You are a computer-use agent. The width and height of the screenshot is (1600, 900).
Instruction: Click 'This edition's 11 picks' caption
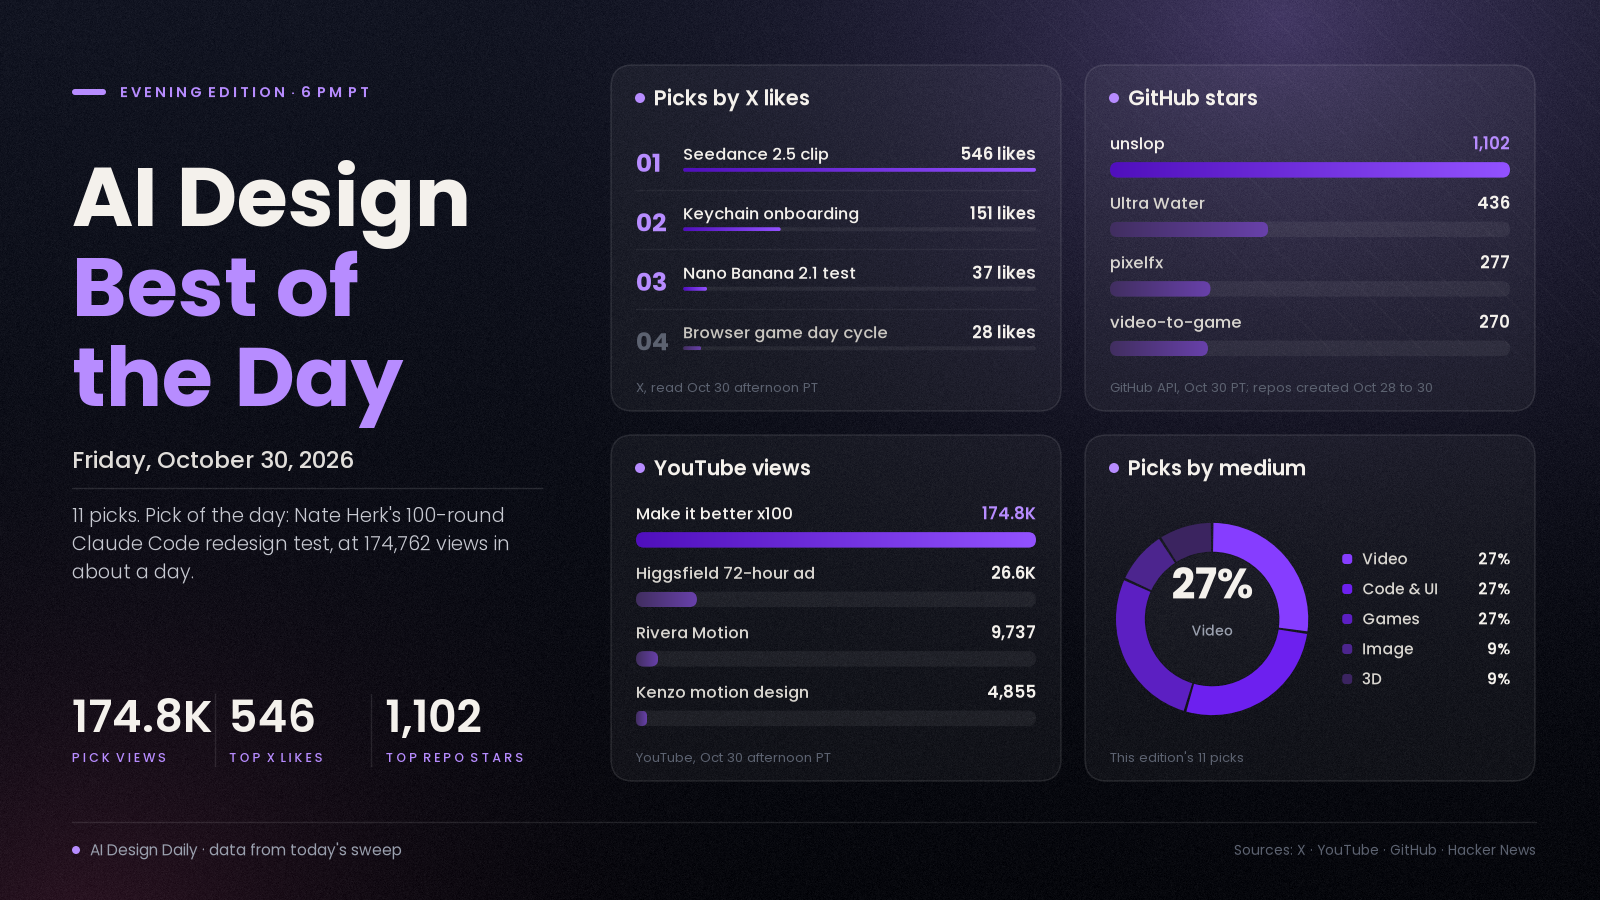point(1177,758)
